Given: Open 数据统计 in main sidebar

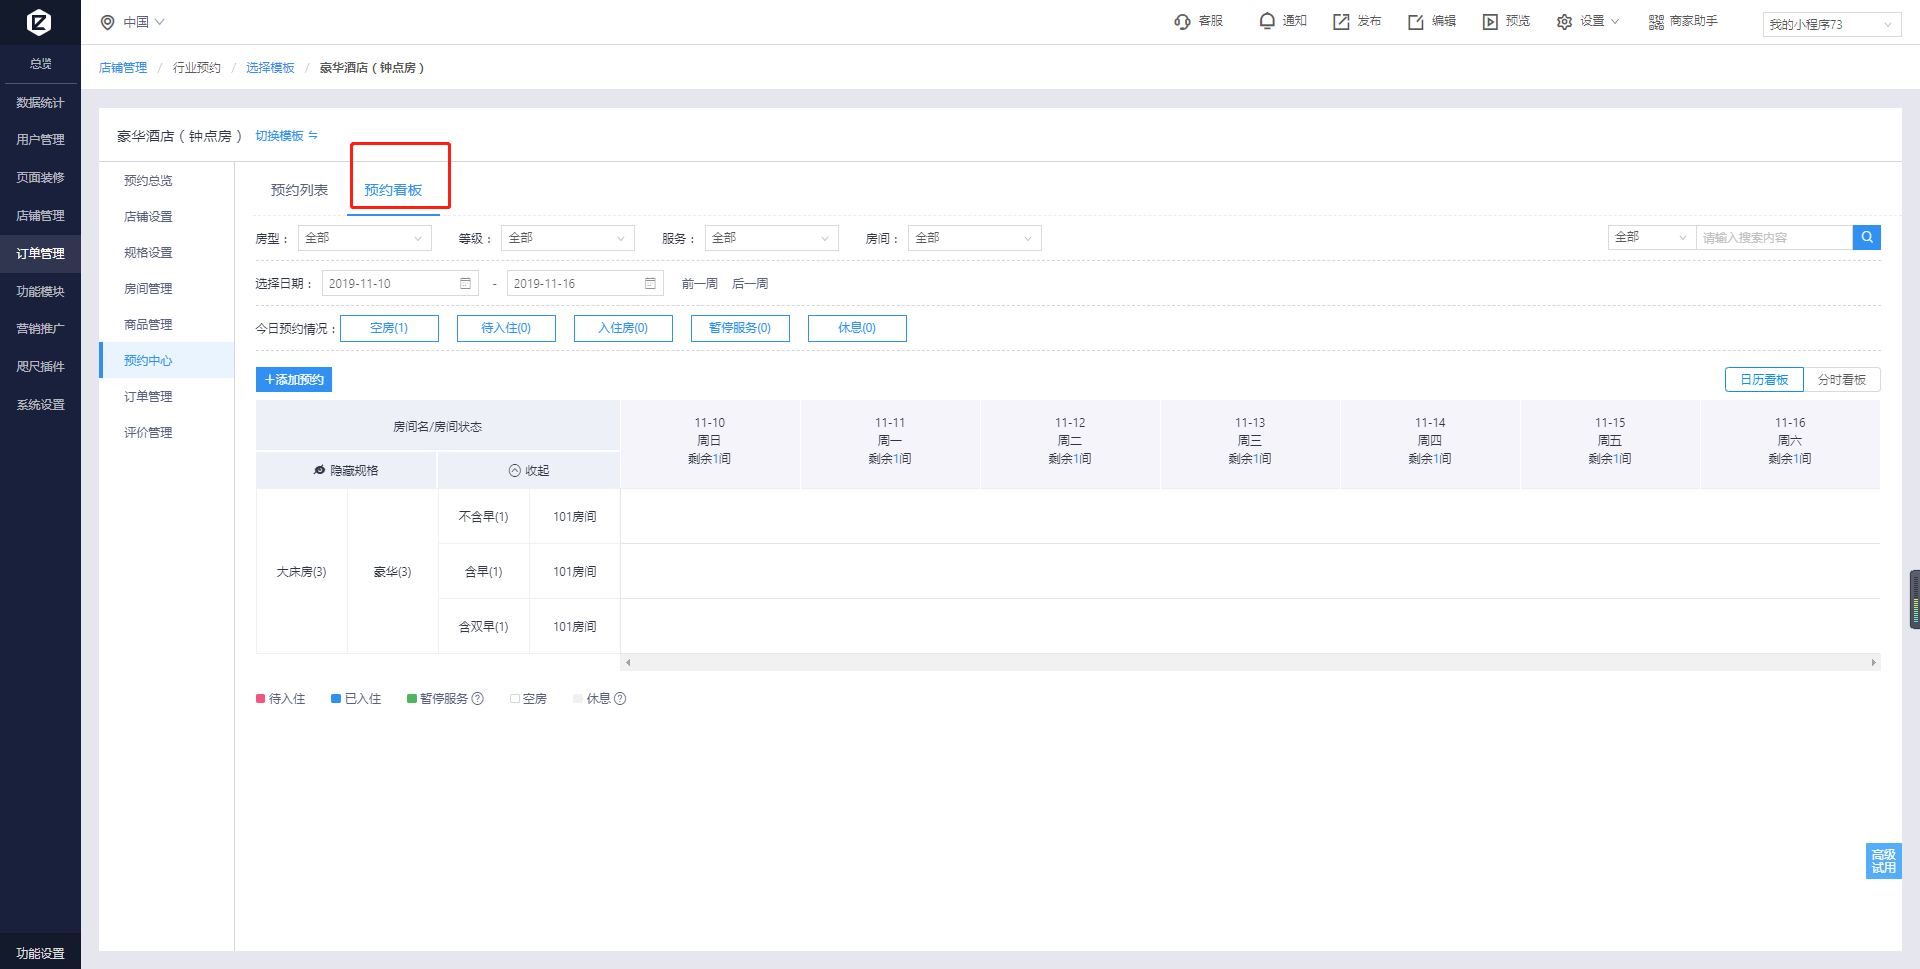Looking at the screenshot, I should pyautogui.click(x=40, y=103).
